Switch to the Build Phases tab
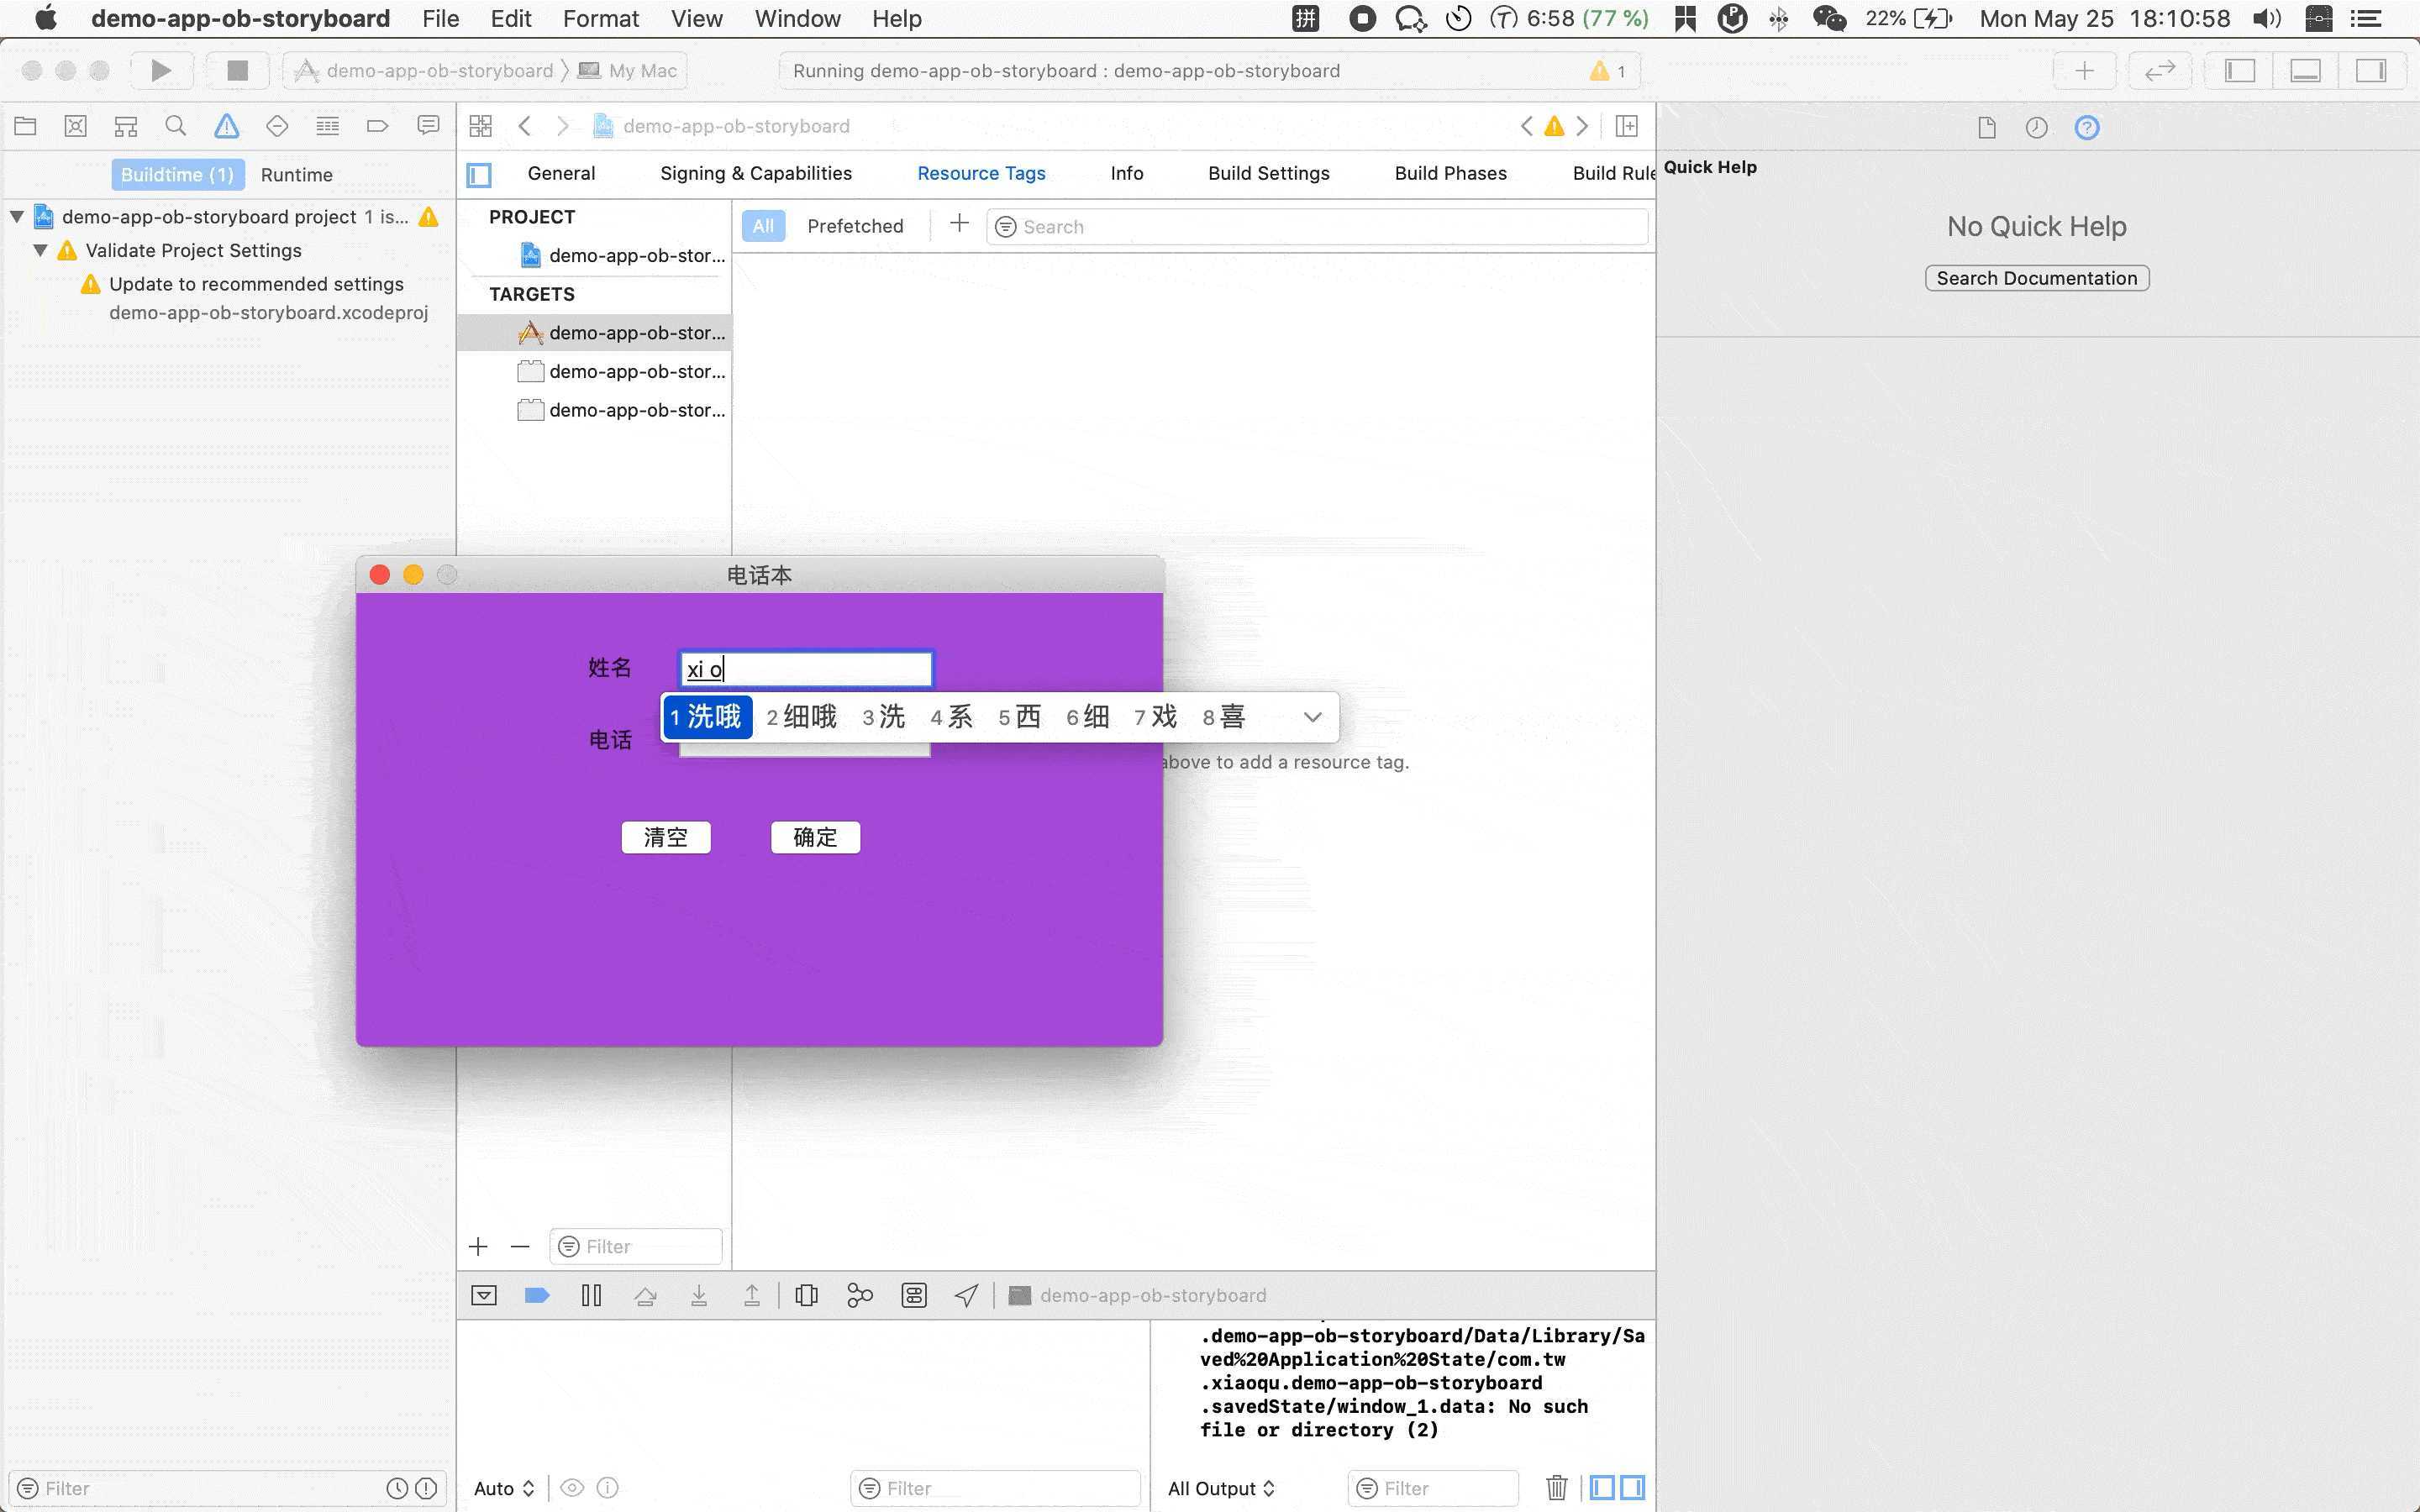Screen dimensions: 2420x1512 [1450, 173]
